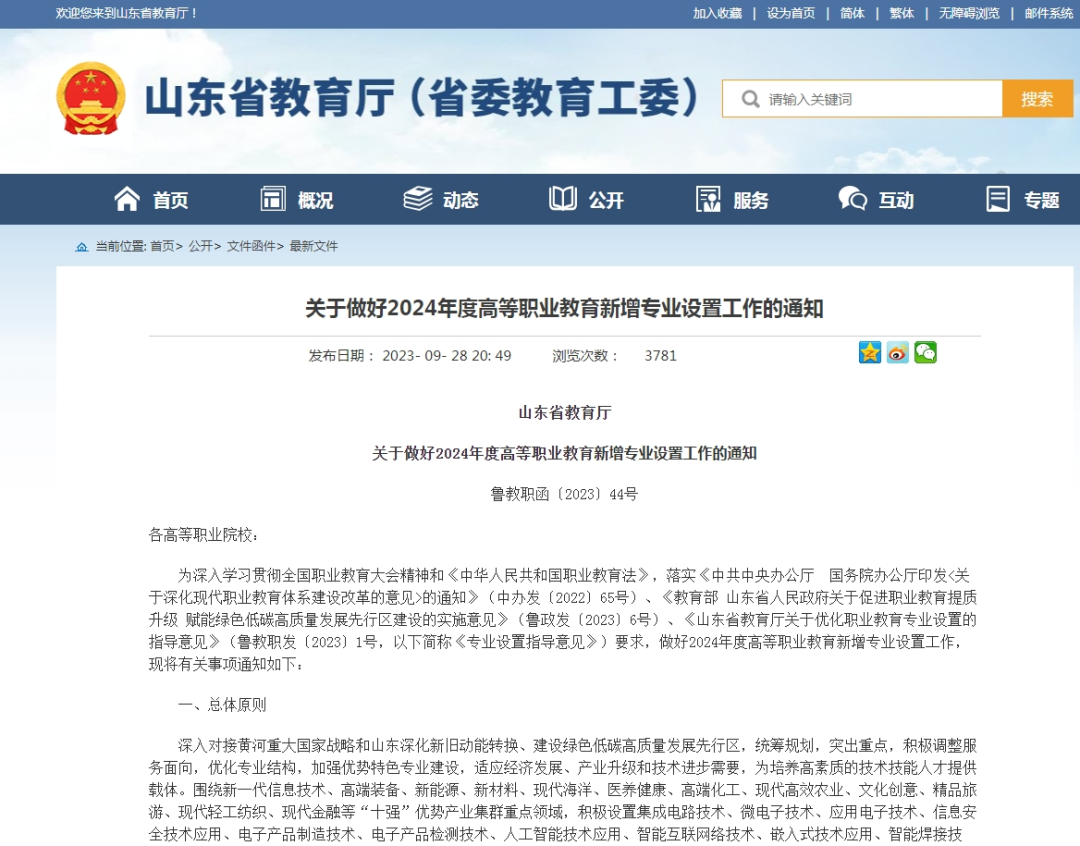Click 文件函件 in the breadcrumb path
1080x846 pixels.
[251, 246]
